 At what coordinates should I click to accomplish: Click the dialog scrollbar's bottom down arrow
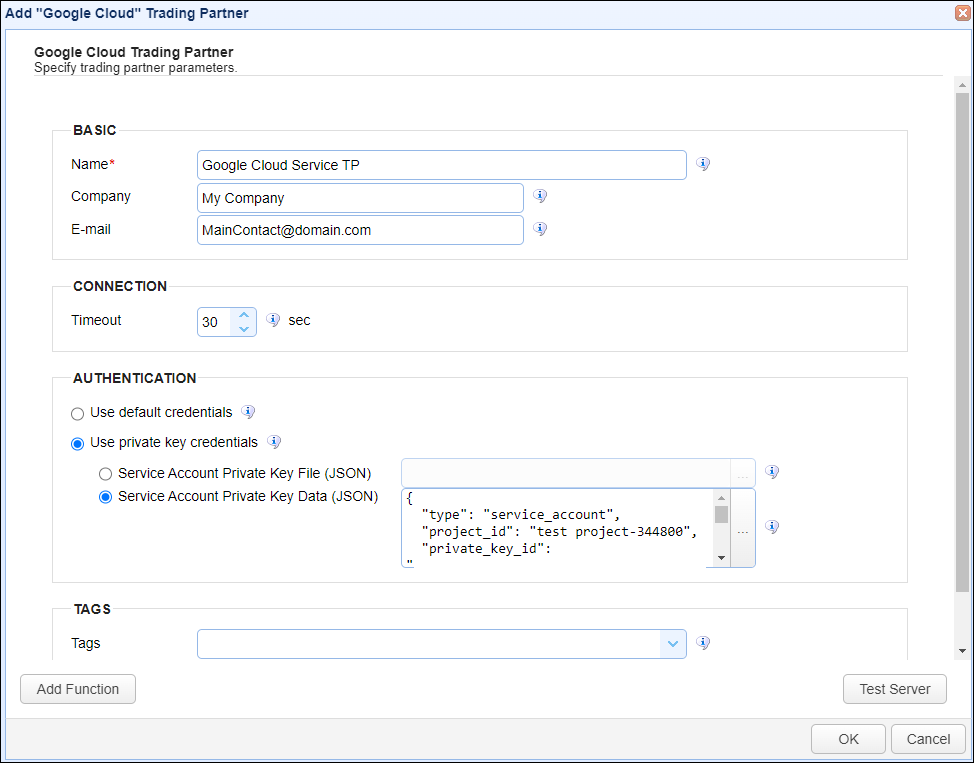[962, 651]
